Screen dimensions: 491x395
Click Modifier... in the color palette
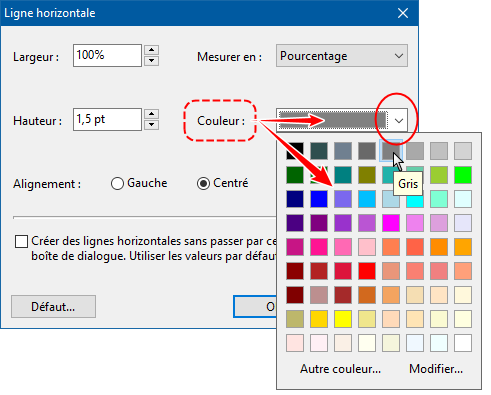(436, 369)
